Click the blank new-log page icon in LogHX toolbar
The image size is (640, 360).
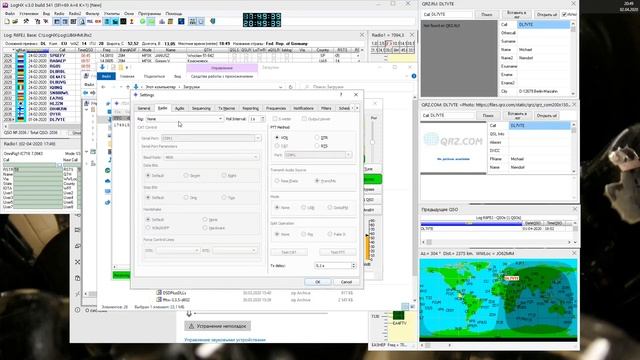7,21
